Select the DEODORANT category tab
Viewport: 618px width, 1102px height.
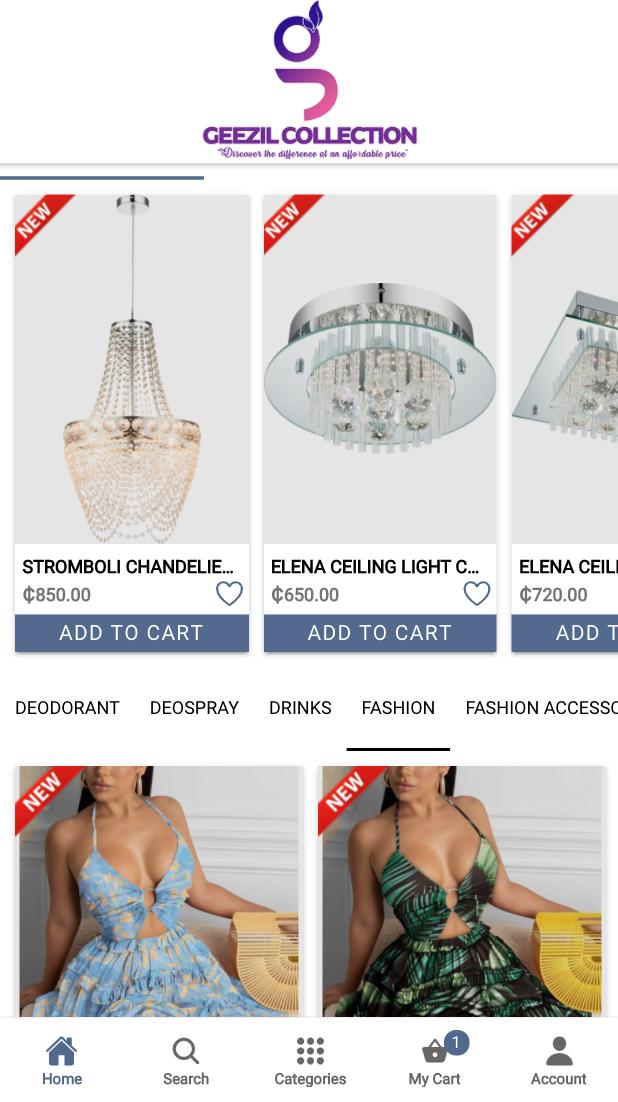[x=67, y=708]
